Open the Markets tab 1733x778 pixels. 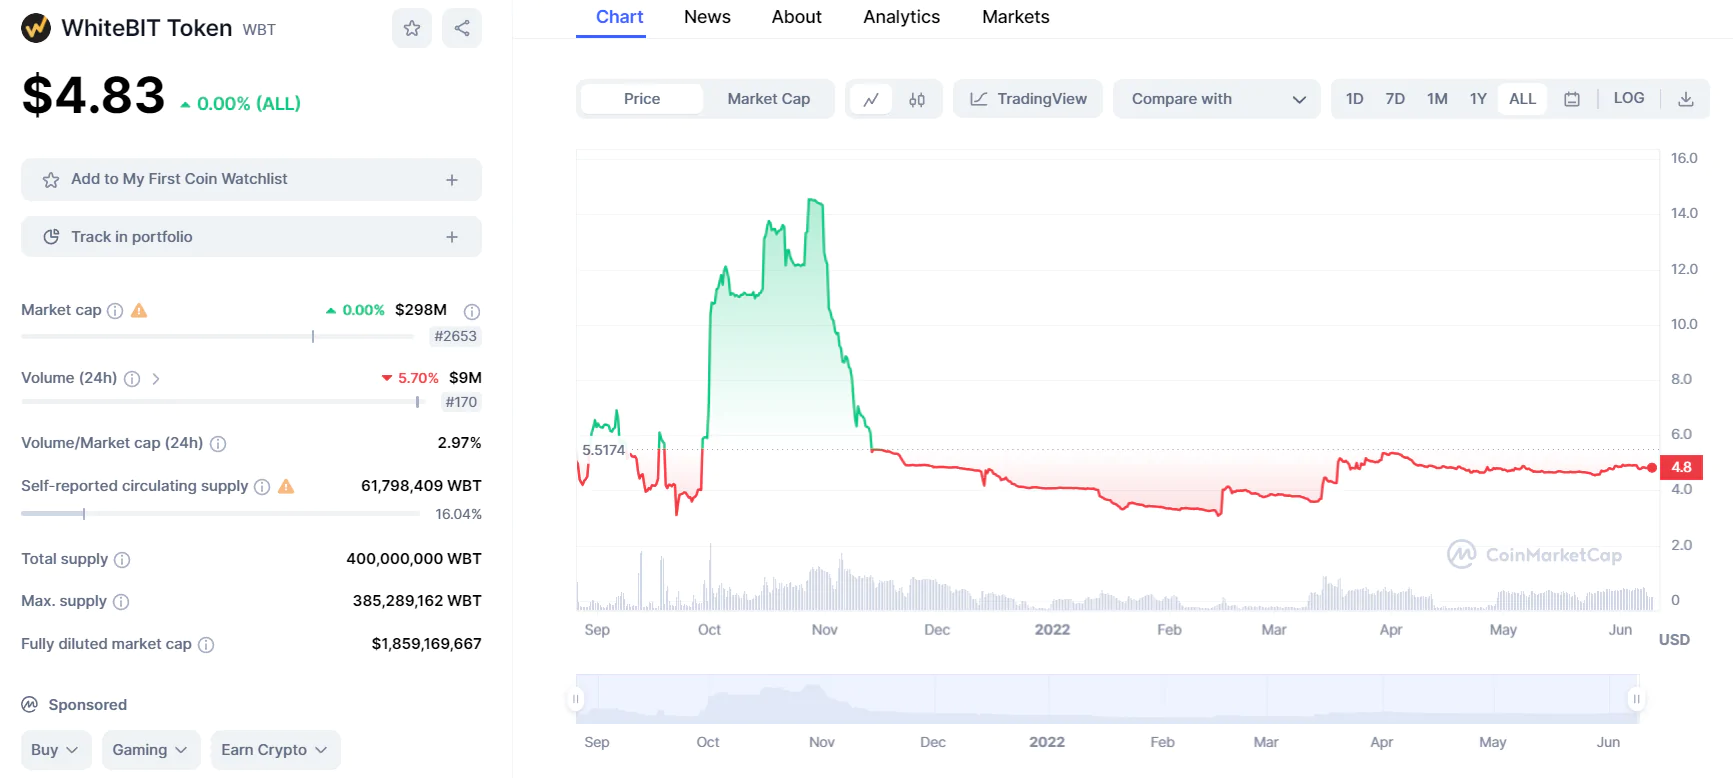pos(1015,17)
